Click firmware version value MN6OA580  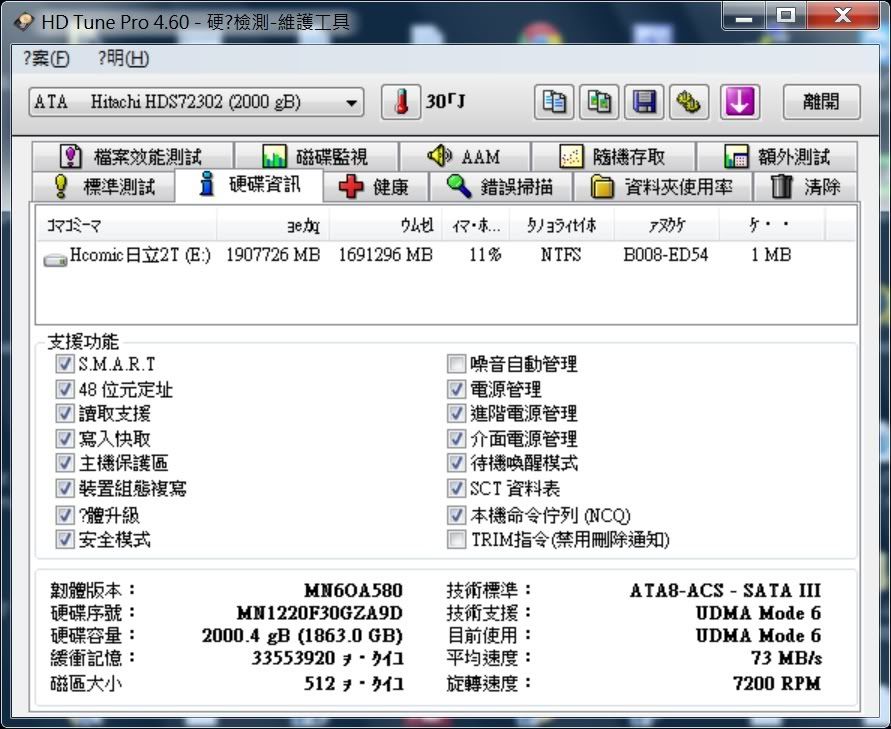[353, 591]
